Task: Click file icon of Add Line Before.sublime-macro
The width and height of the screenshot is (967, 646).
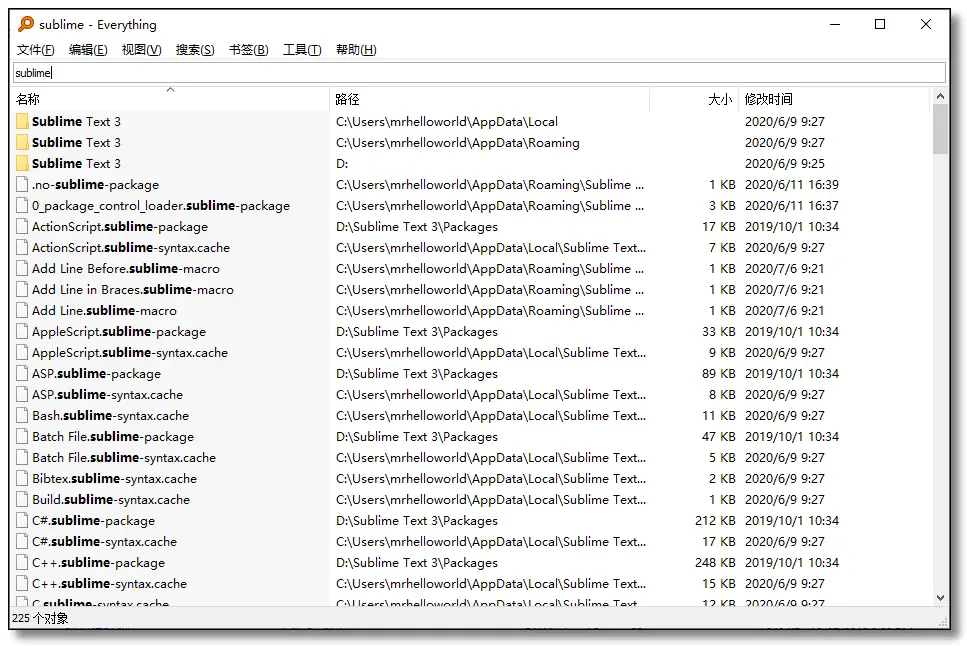Action: pos(22,268)
